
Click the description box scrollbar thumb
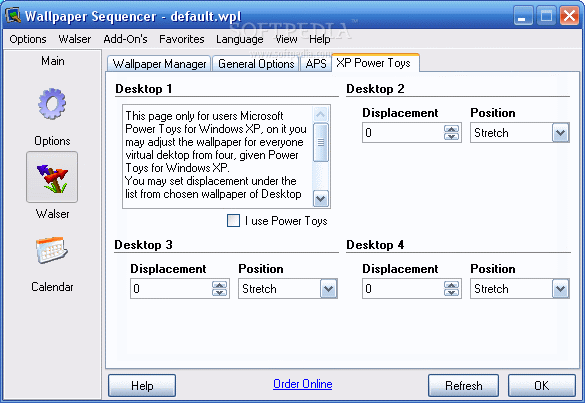(320, 143)
